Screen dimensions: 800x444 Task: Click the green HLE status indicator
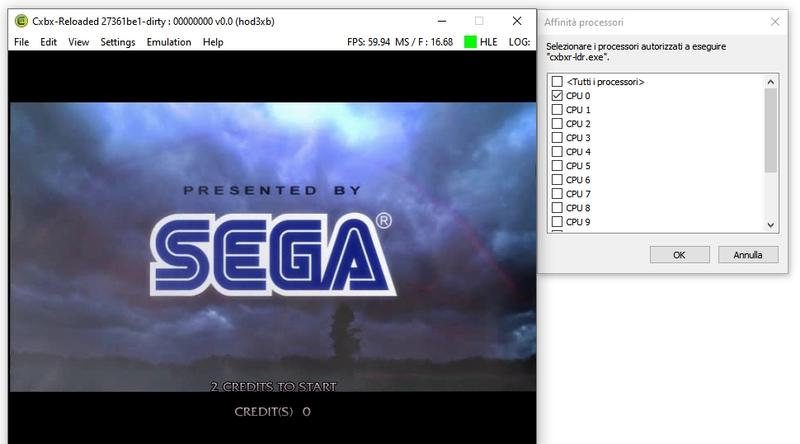tap(470, 42)
